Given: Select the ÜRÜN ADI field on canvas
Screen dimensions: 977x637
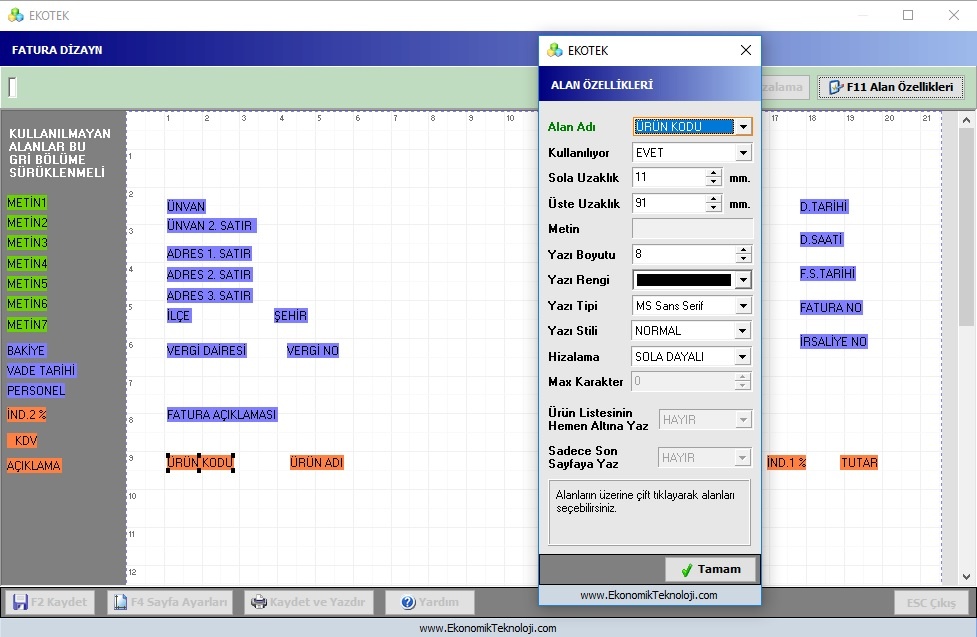Looking at the screenshot, I should 317,462.
